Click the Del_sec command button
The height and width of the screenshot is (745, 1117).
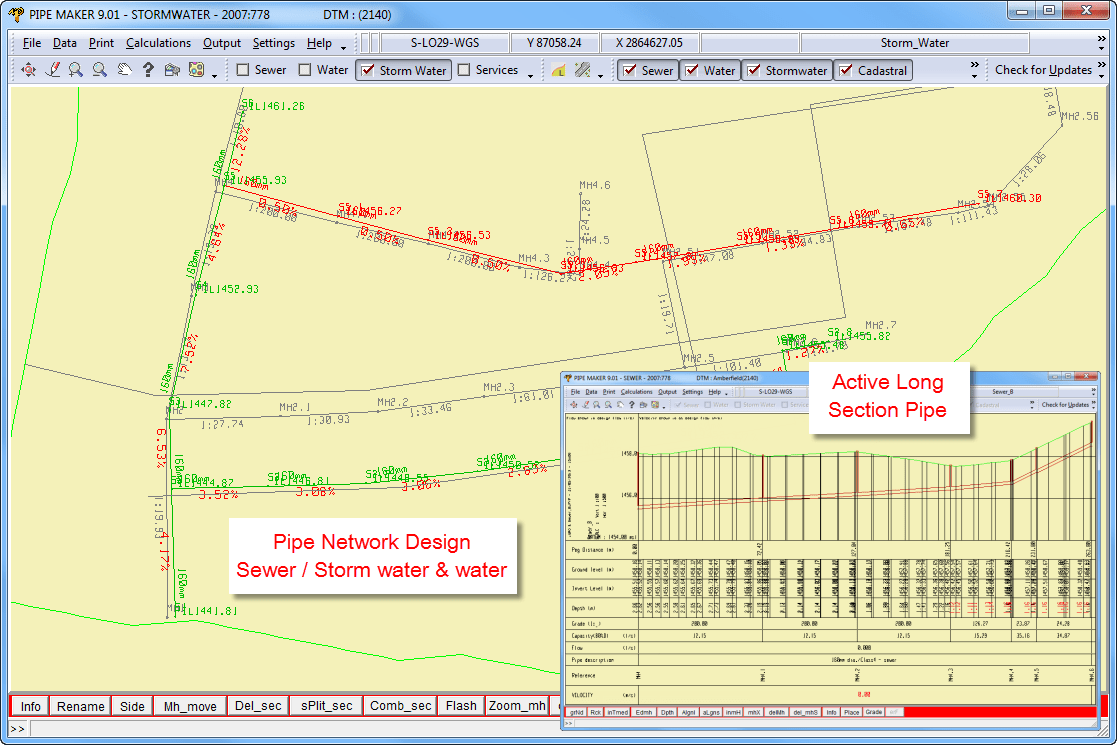(x=258, y=706)
